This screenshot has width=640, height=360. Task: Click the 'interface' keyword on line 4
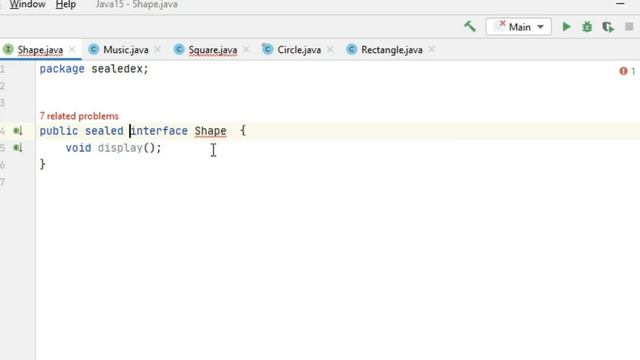click(x=159, y=131)
